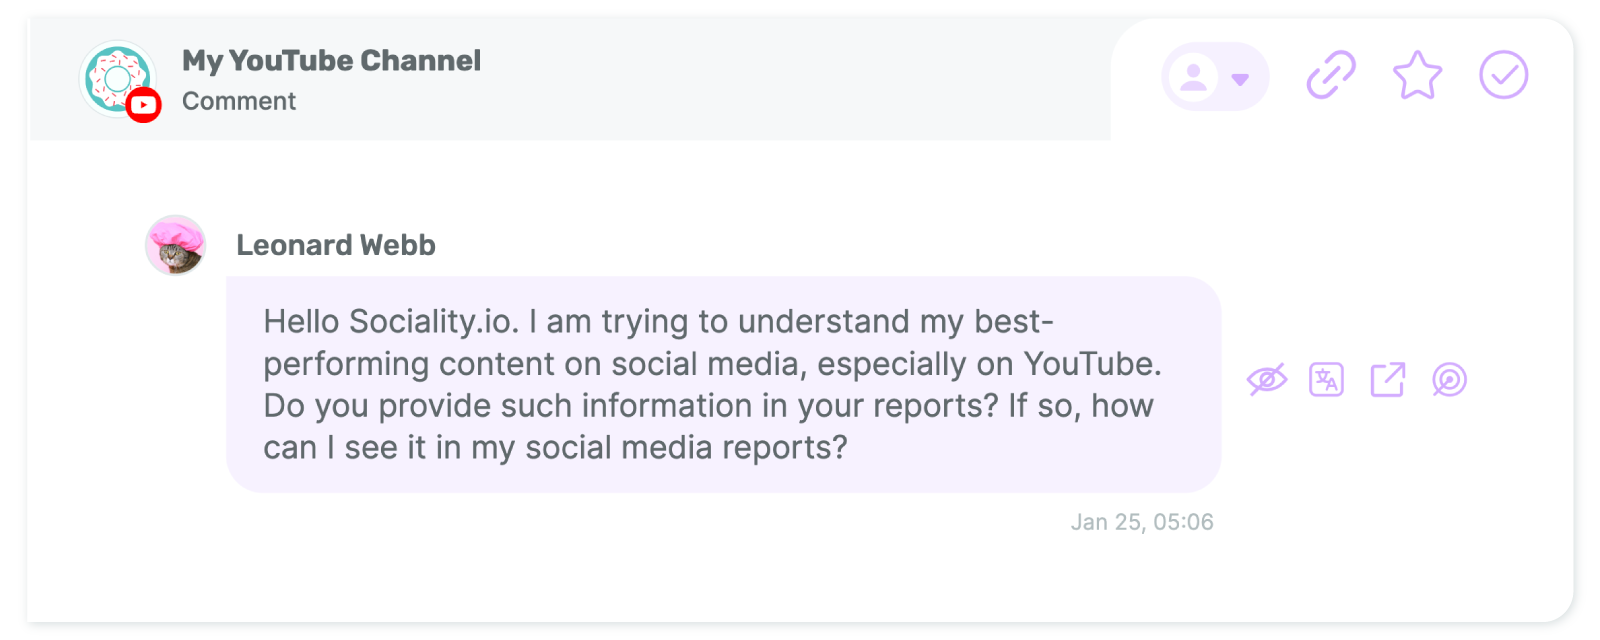Star this conversation
Viewport: 1600px width, 640px height.
pos(1417,75)
